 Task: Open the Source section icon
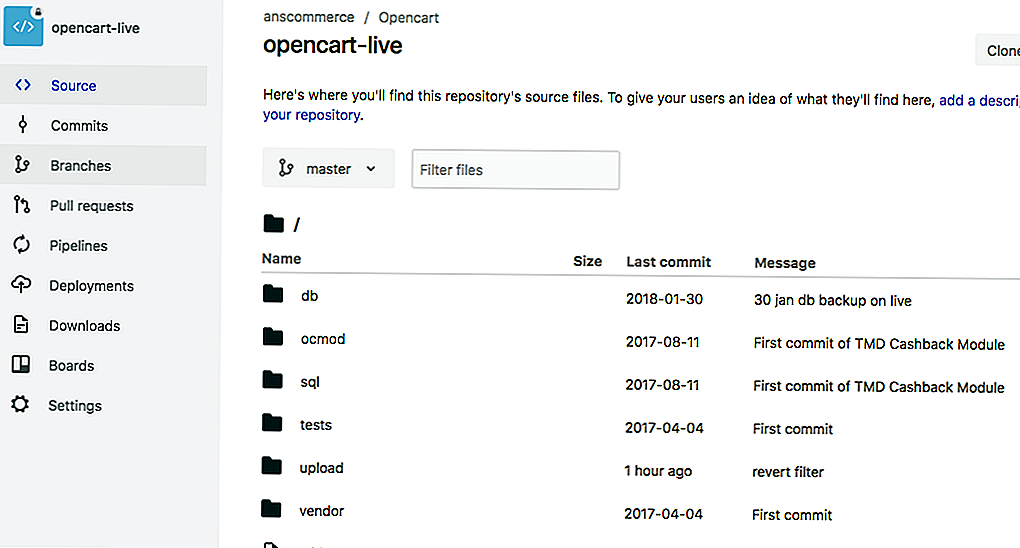22,86
